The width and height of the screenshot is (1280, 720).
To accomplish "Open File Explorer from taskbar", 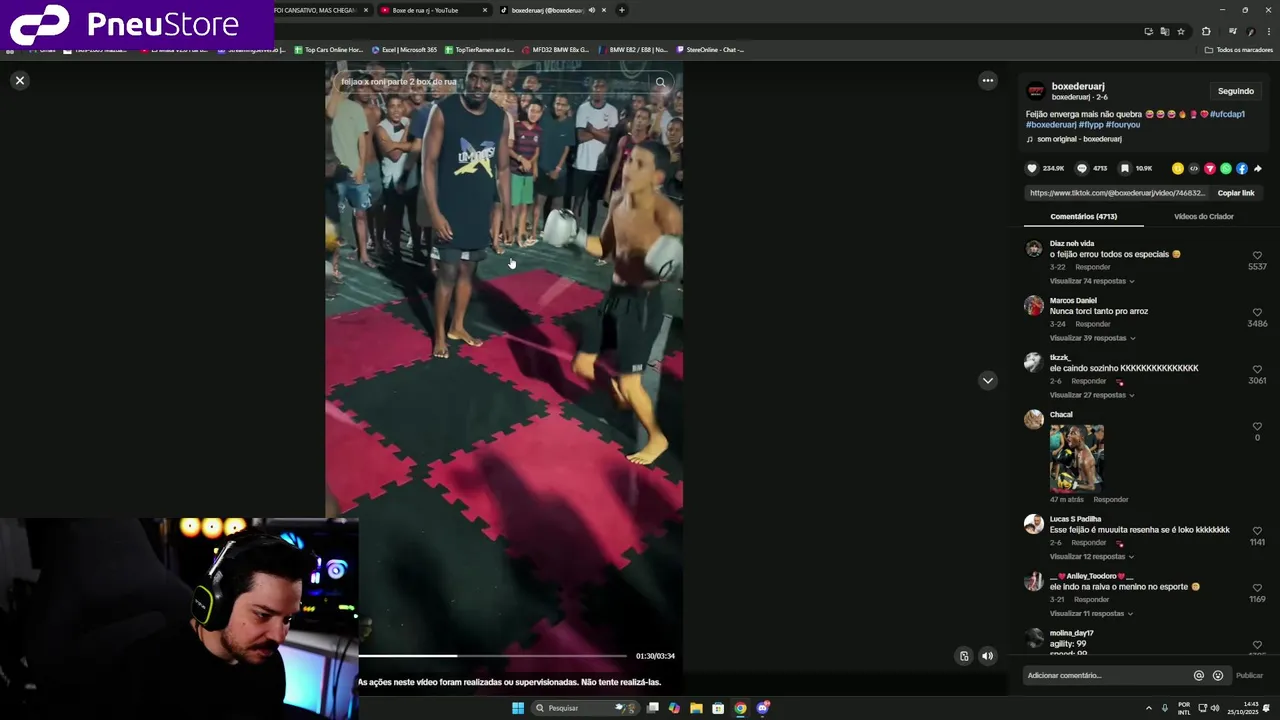I will 696,708.
